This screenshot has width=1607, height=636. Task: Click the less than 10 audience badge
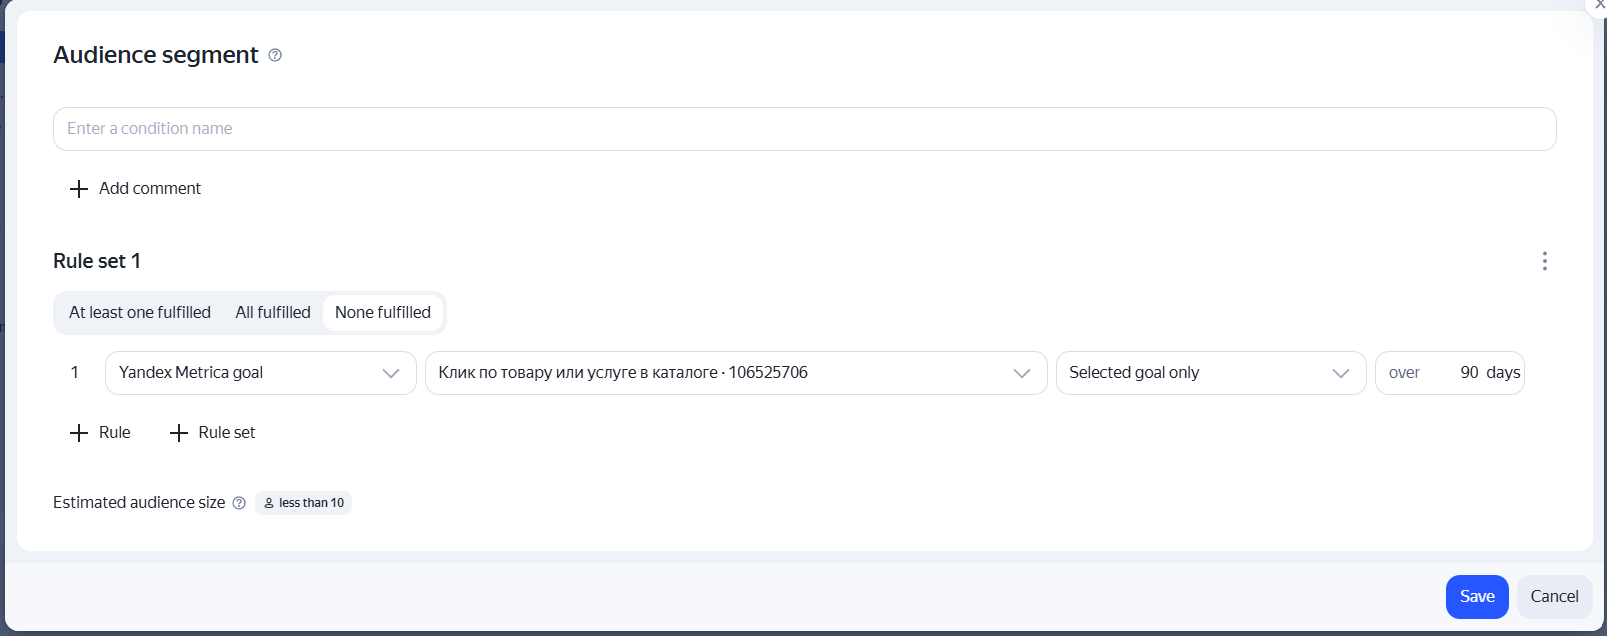(x=303, y=503)
